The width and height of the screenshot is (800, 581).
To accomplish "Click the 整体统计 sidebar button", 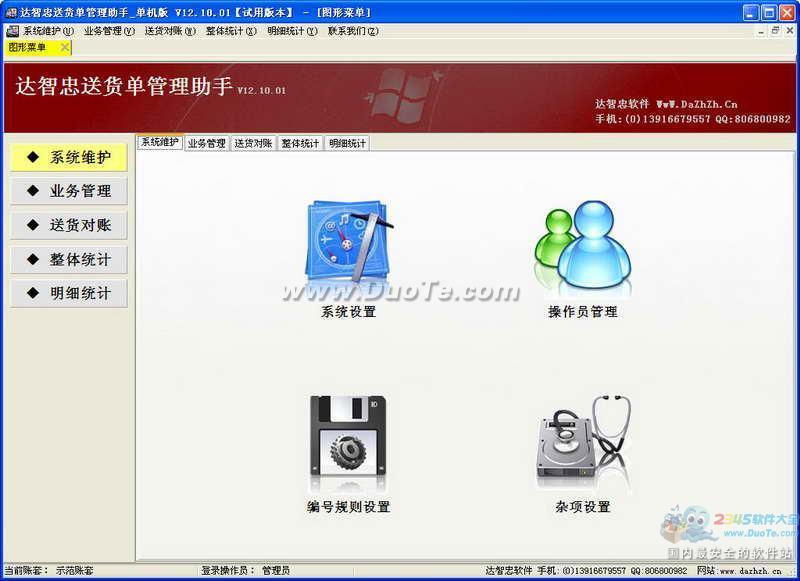I will click(x=68, y=259).
